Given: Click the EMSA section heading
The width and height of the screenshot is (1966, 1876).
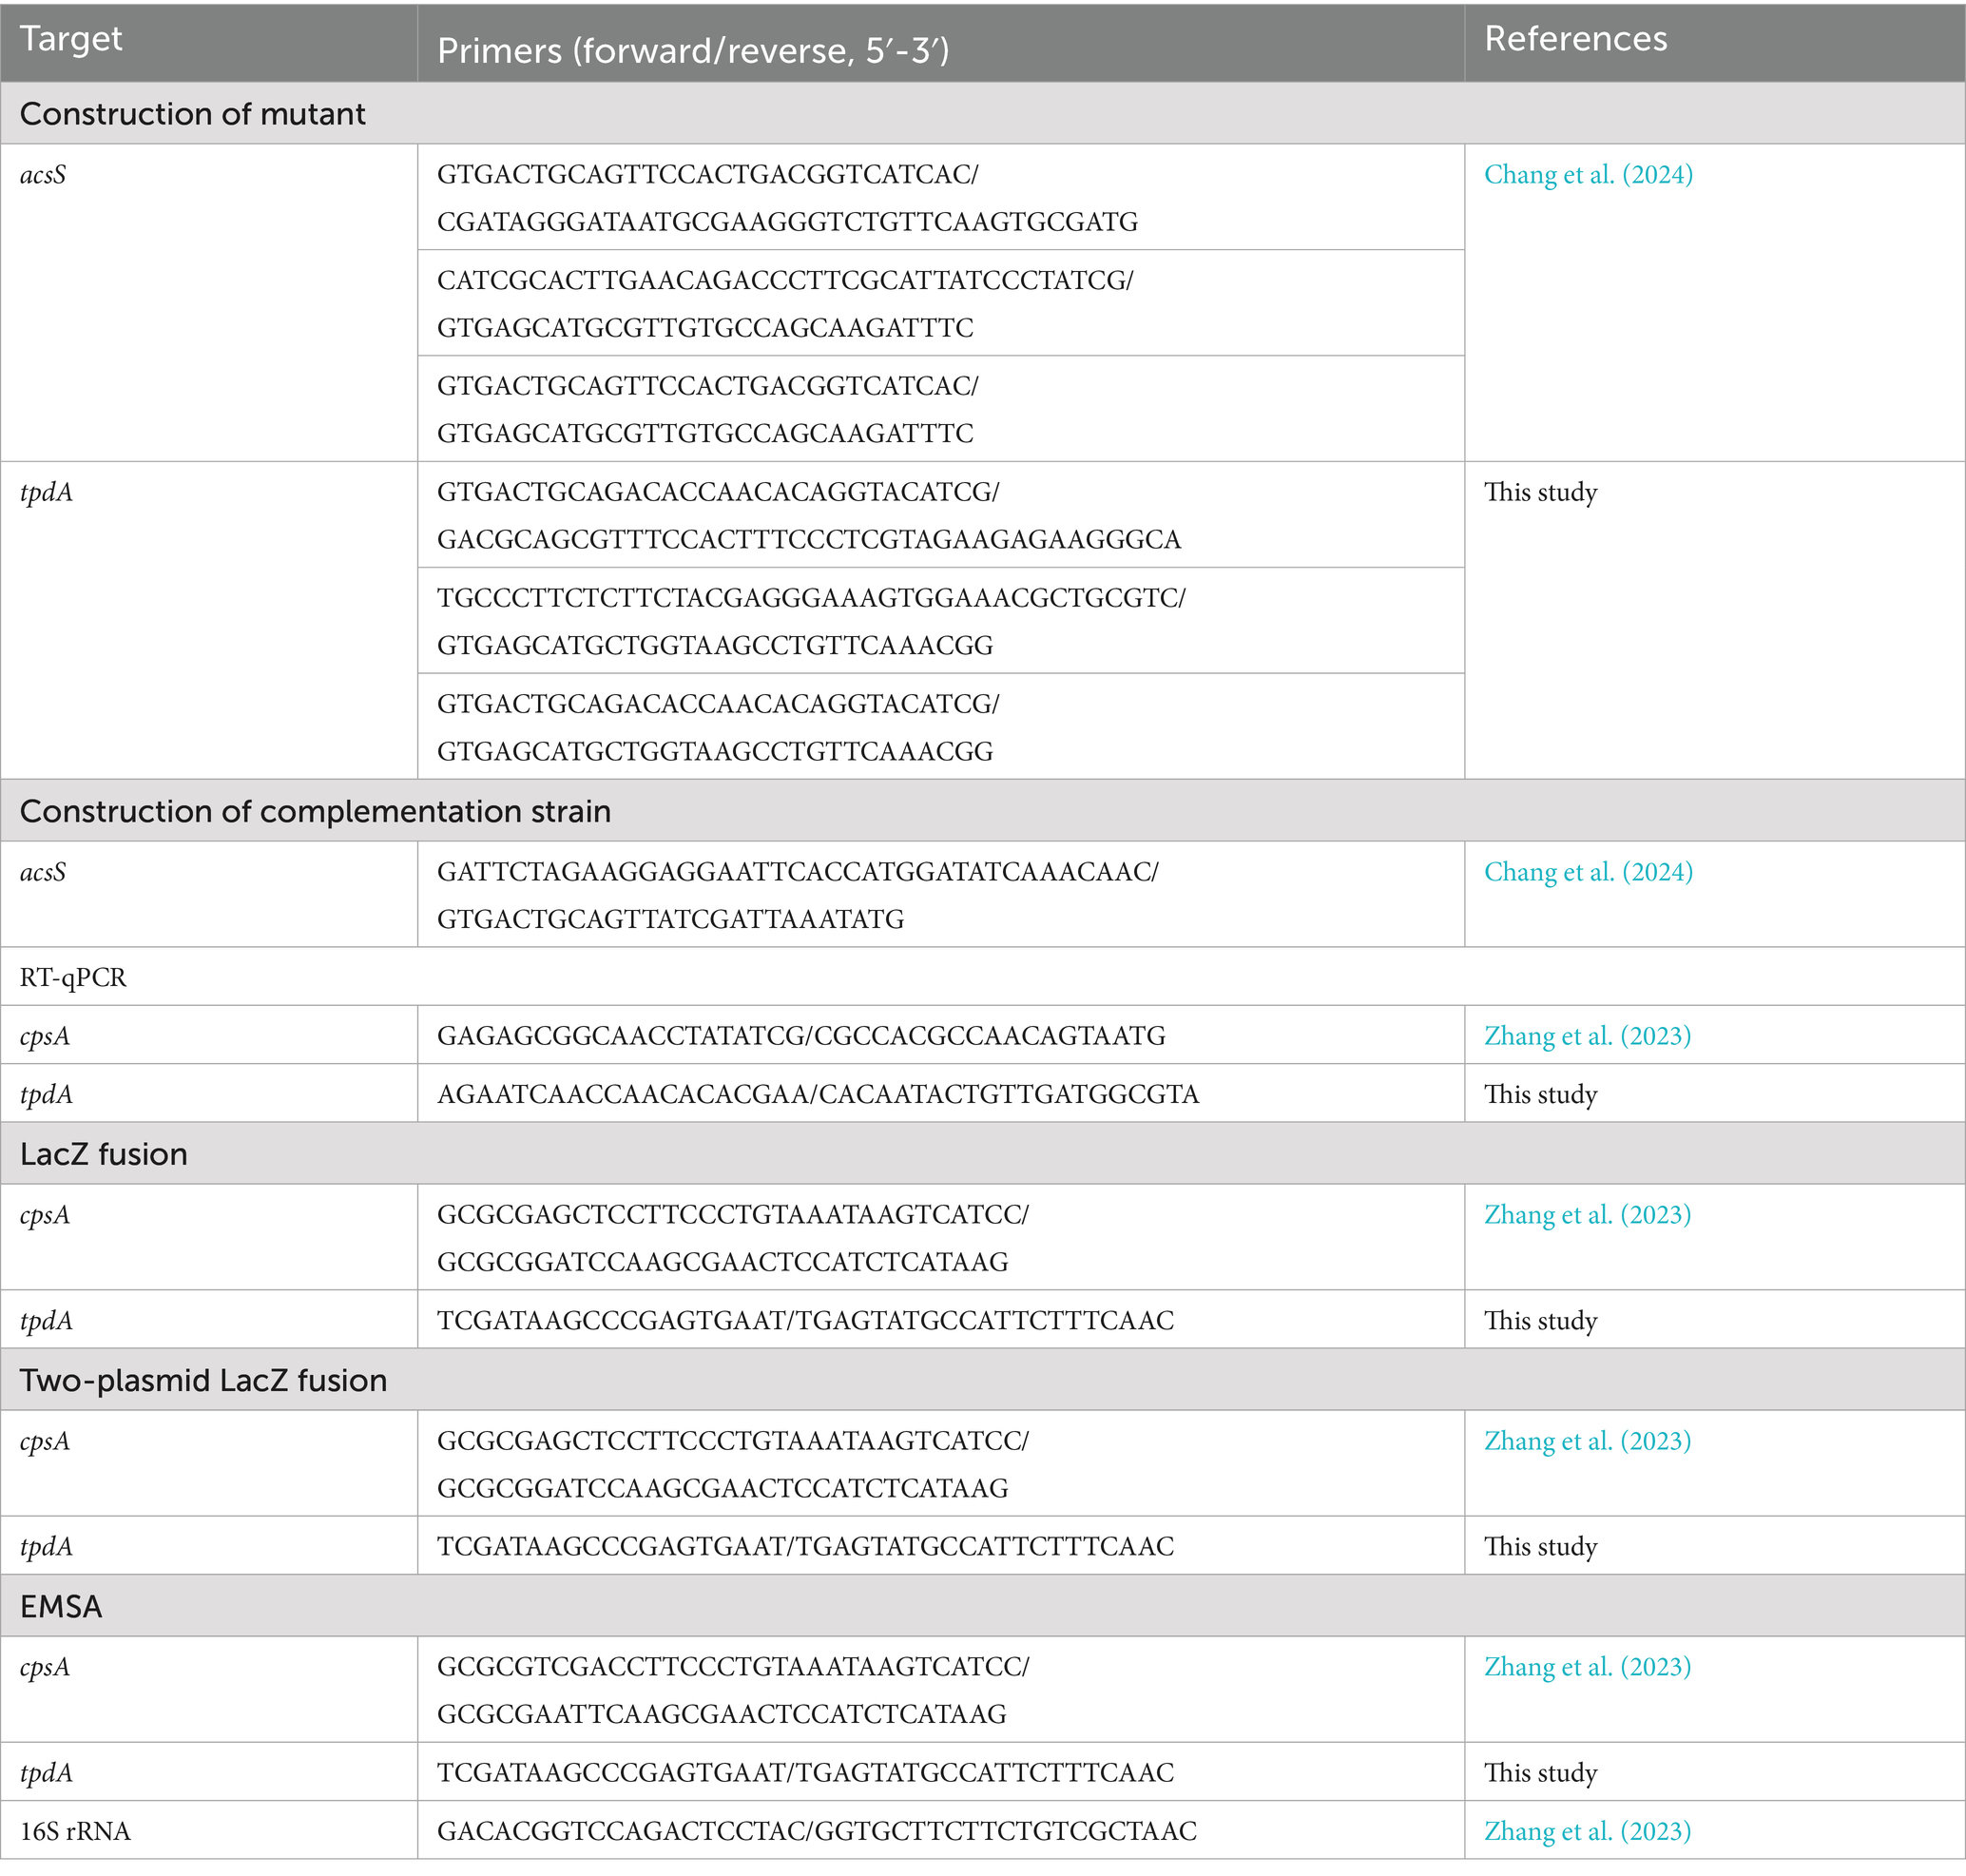Looking at the screenshot, I should pos(61,1606).
